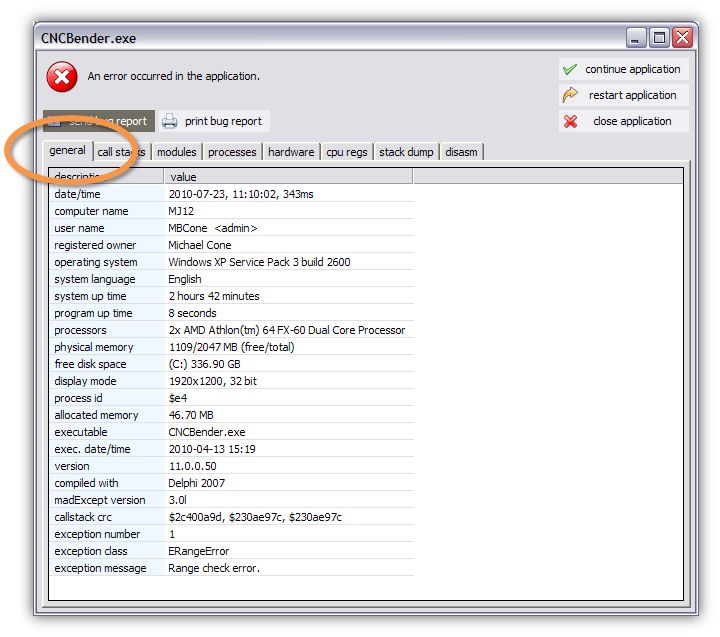720x637 pixels.
Task: Click the red X close application icon
Action: [570, 122]
